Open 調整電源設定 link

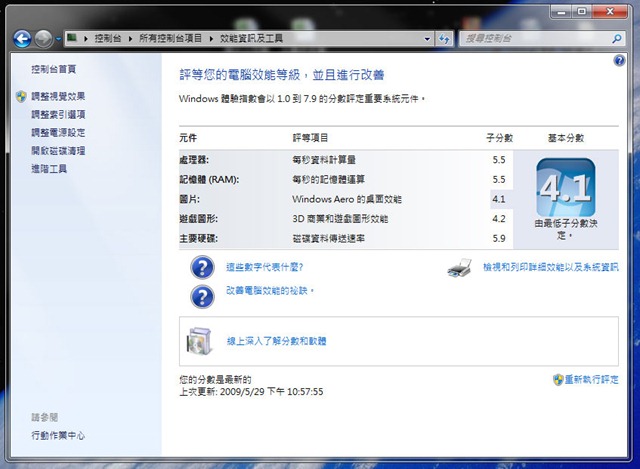[58, 133]
